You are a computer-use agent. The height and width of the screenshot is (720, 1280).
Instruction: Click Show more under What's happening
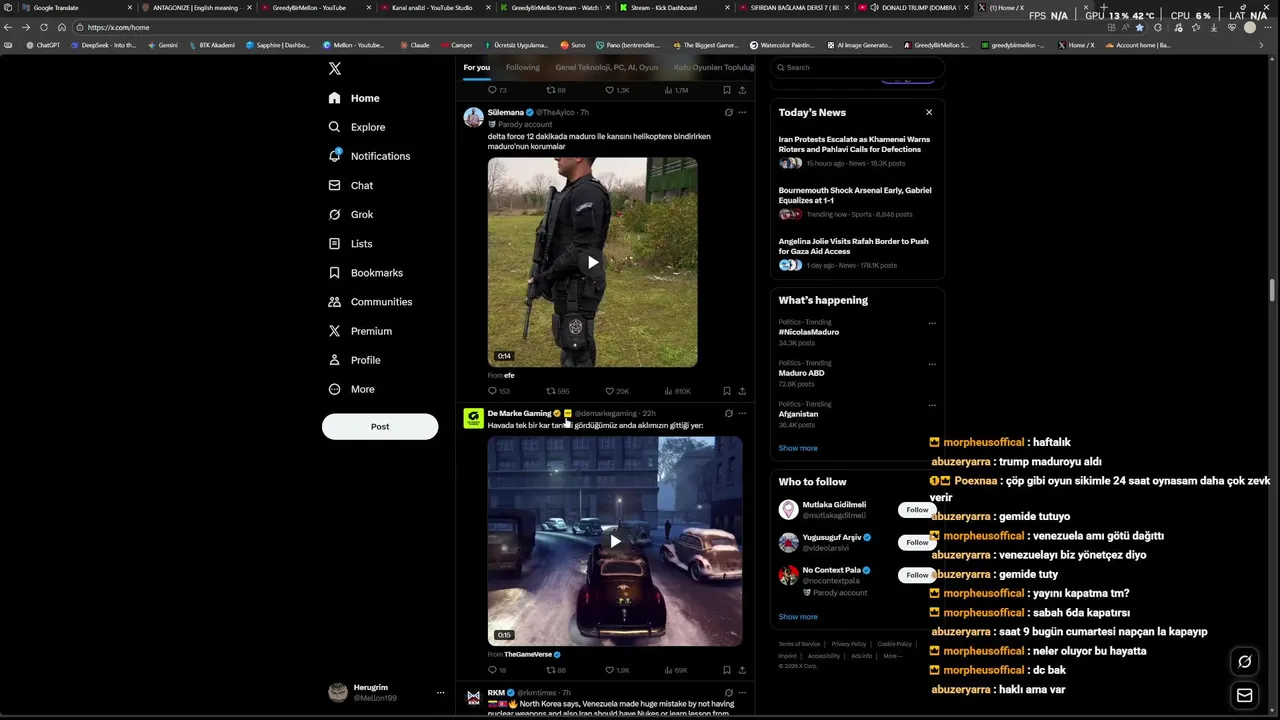798,448
